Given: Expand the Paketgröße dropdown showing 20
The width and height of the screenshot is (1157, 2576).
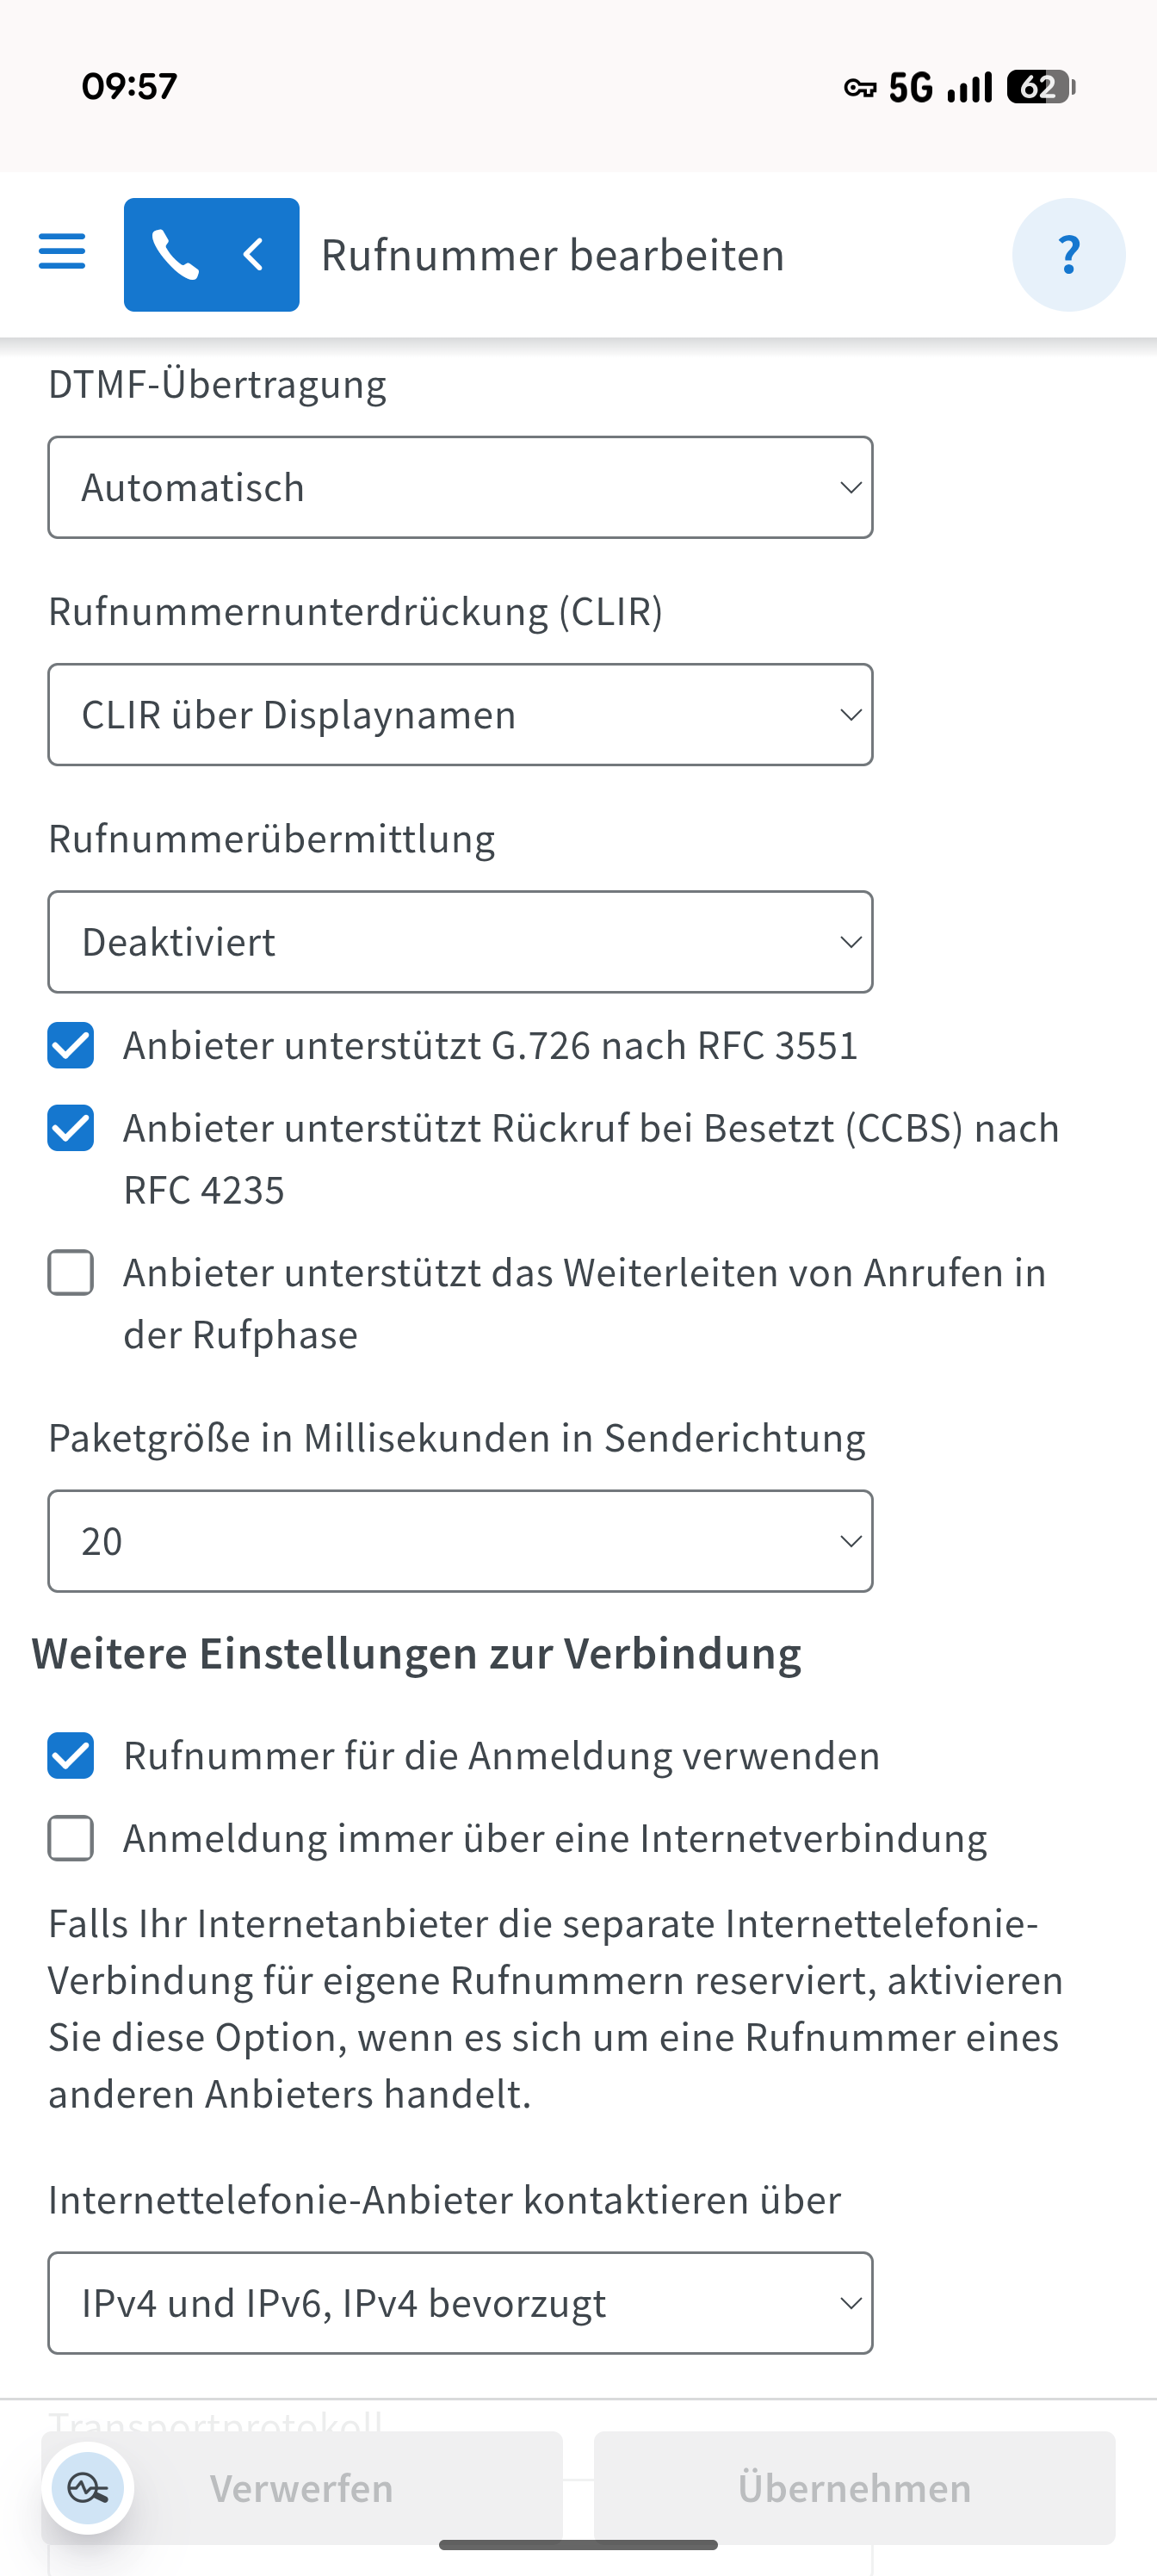Looking at the screenshot, I should click(460, 1541).
